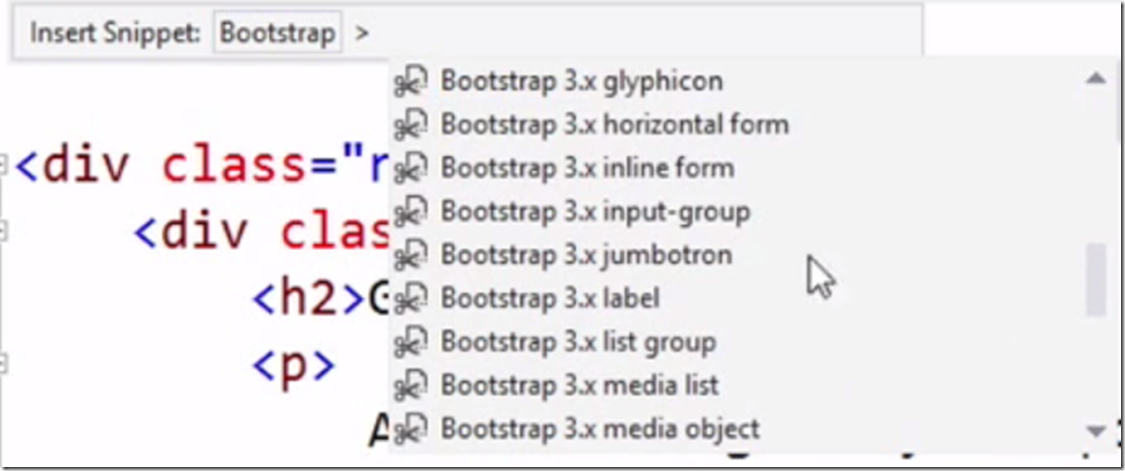Click the horizontal form snippet icon
1125x471 pixels.
(411, 125)
